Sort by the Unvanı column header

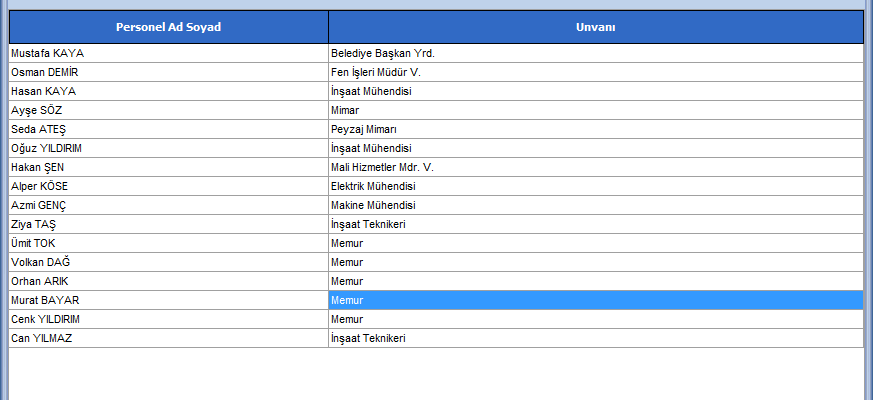coord(595,27)
